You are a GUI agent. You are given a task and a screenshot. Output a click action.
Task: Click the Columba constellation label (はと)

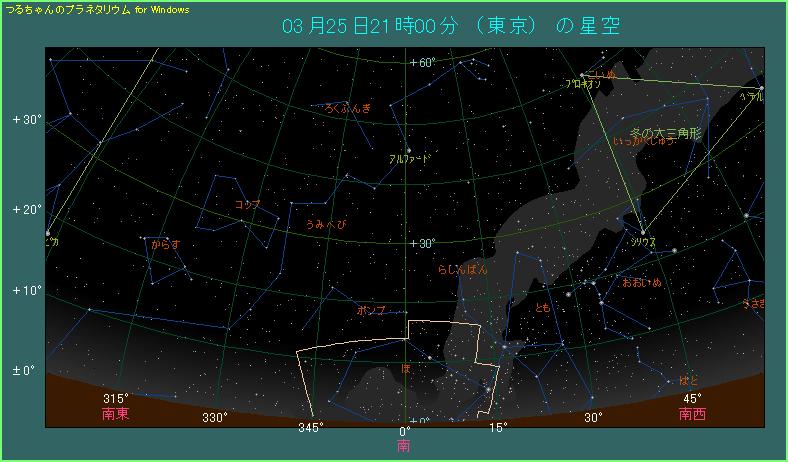[x=689, y=380]
